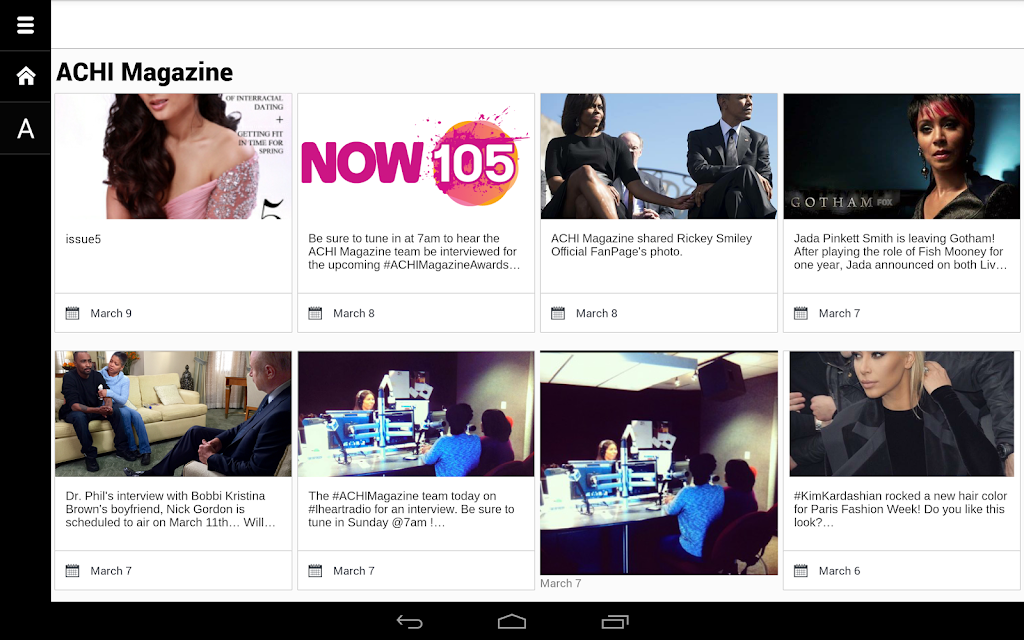Go to Home via house icon
This screenshot has height=640, width=1024.
(x=25, y=76)
